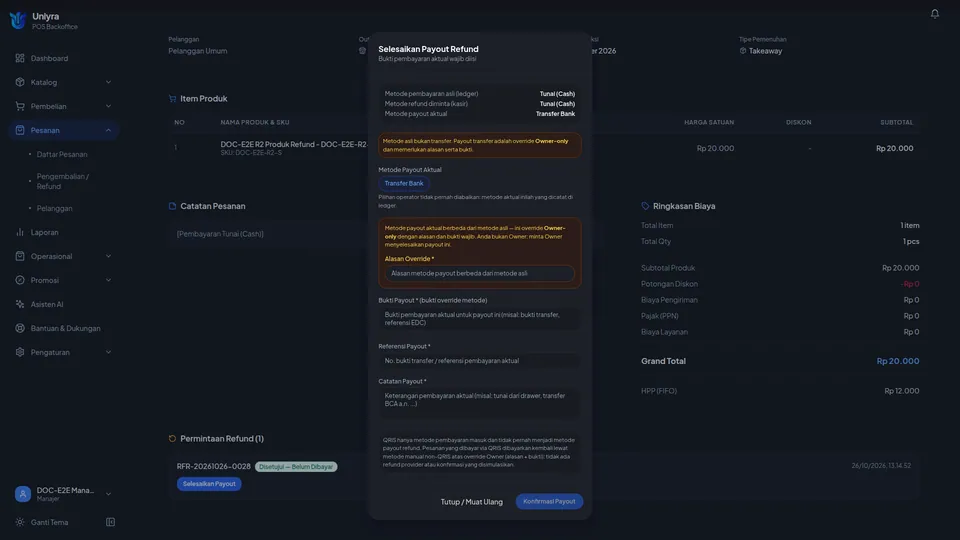Click the Subtotal column header
This screenshot has width=960, height=540.
coord(896,122)
